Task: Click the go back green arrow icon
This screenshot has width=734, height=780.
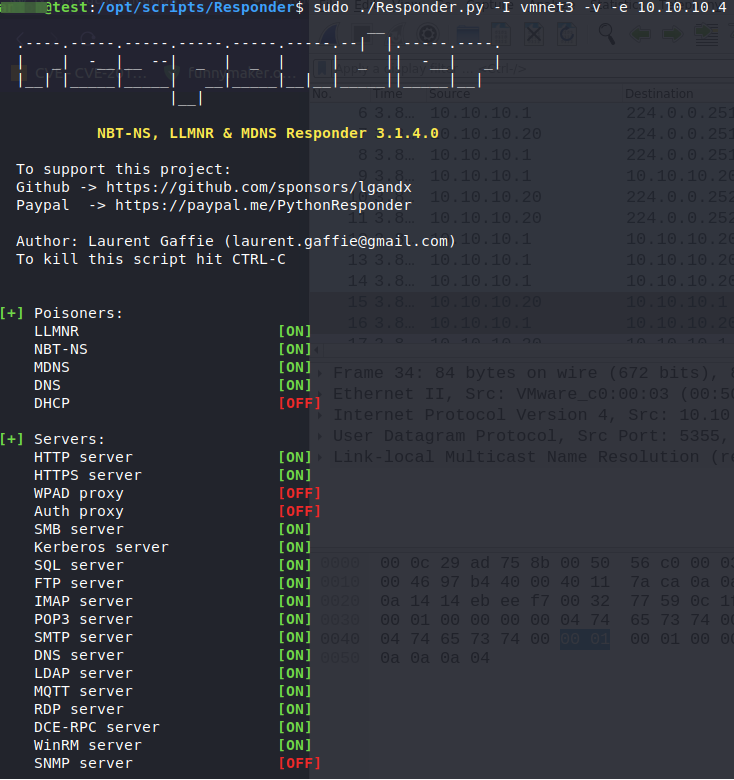Action: pos(638,34)
